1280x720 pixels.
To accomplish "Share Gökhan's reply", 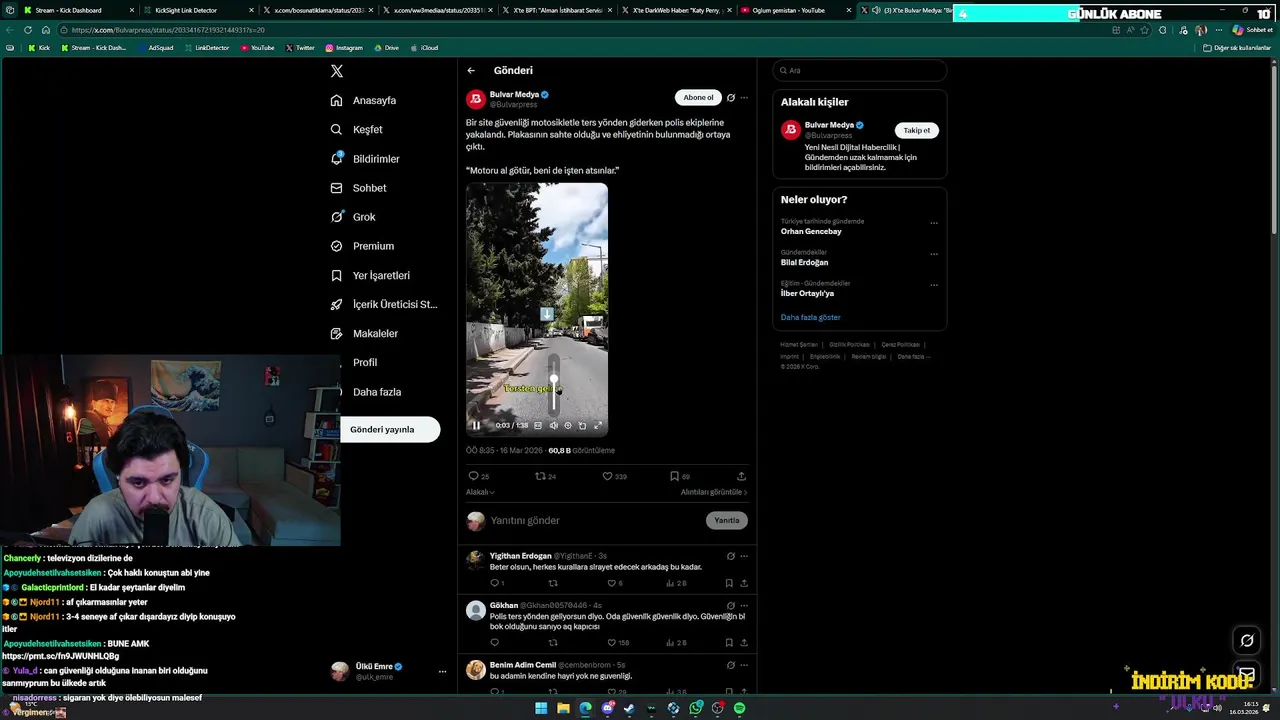I will point(743,643).
